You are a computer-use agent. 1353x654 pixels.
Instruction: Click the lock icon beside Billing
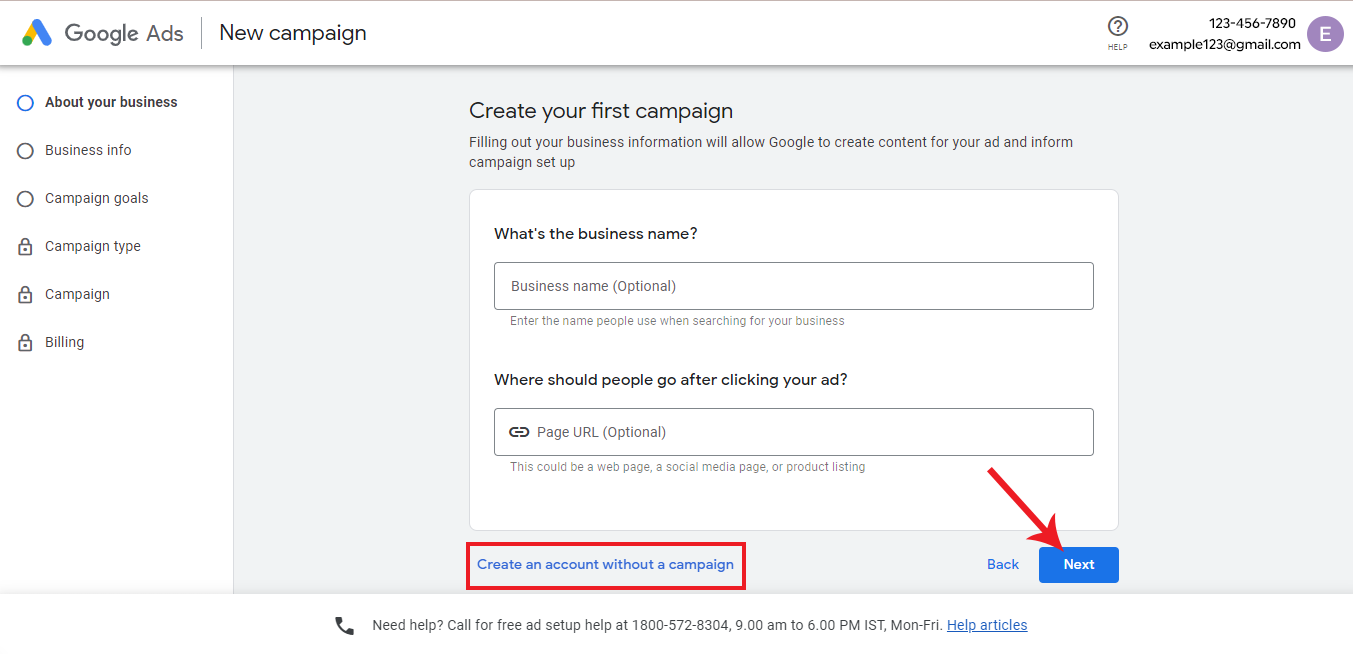click(26, 342)
